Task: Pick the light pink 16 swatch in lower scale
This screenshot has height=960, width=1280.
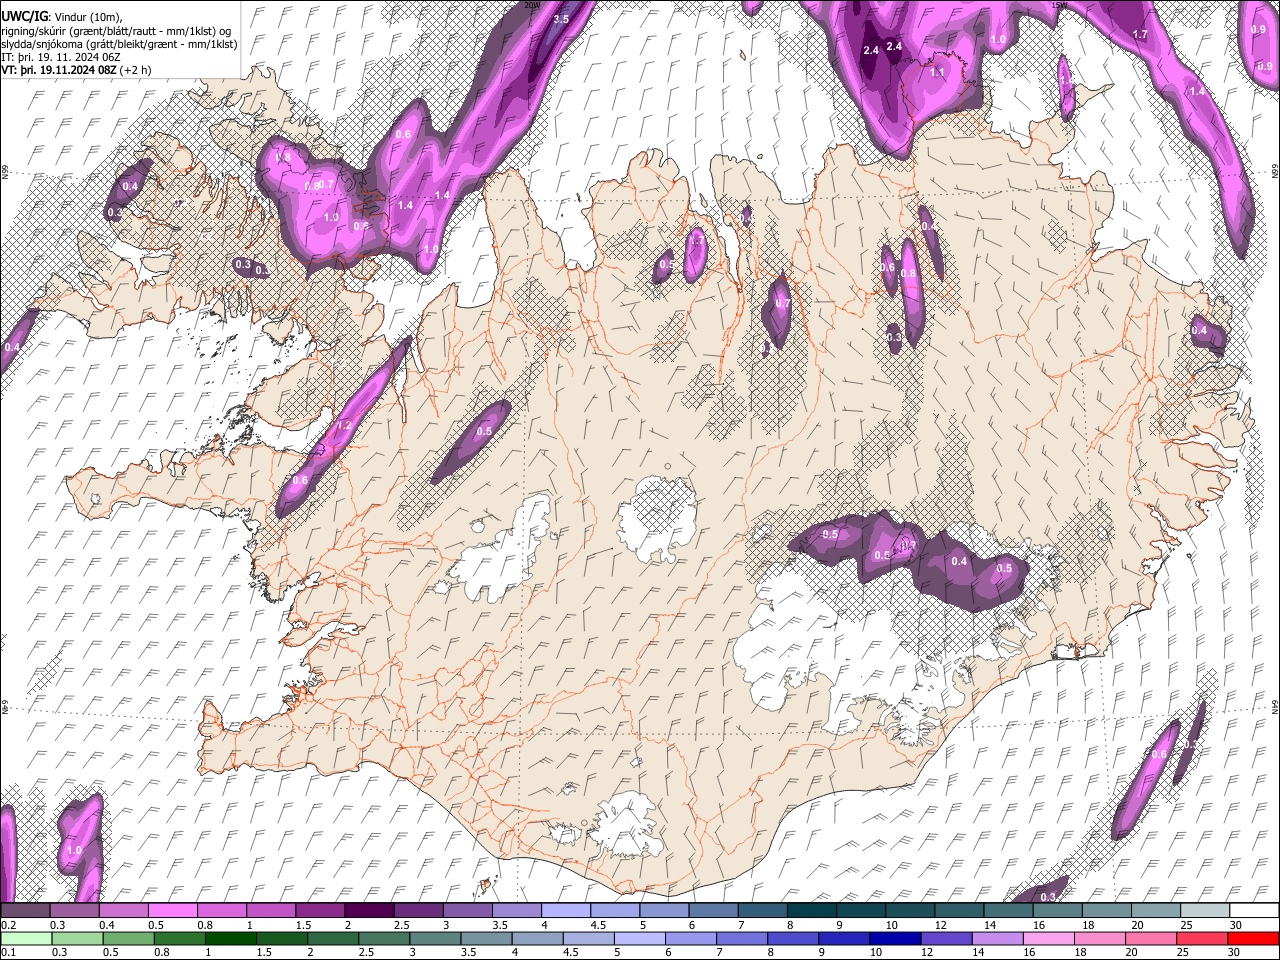Action: [1049, 938]
